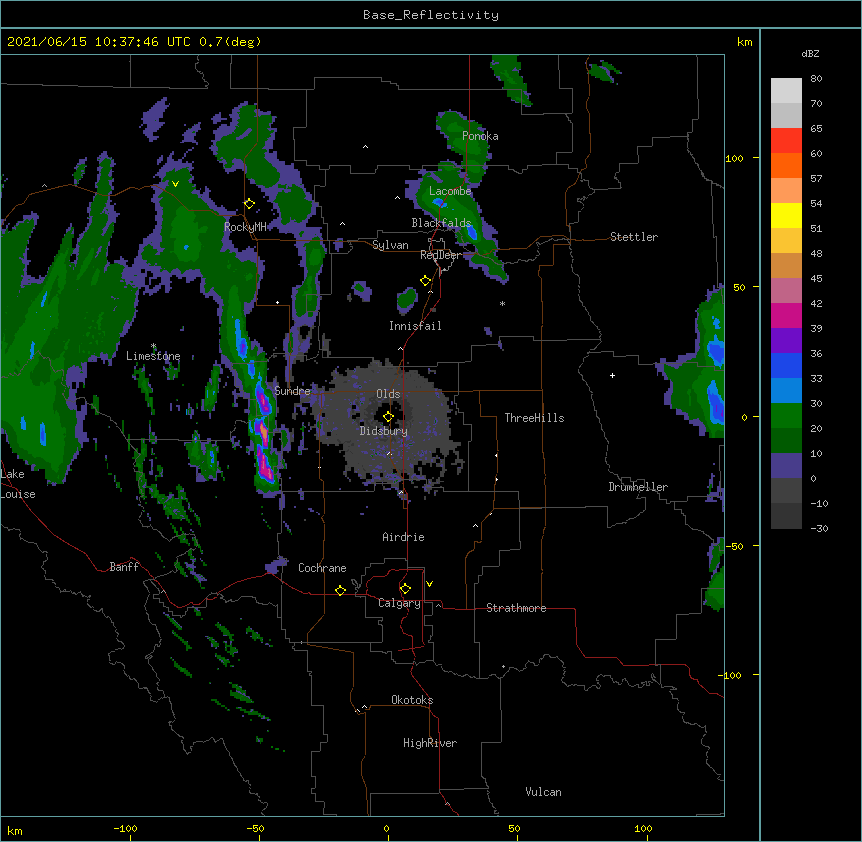Viewport: 862px width, 842px height.
Task: Click the white asterisk marker above Limestone
Action: click(x=153, y=346)
